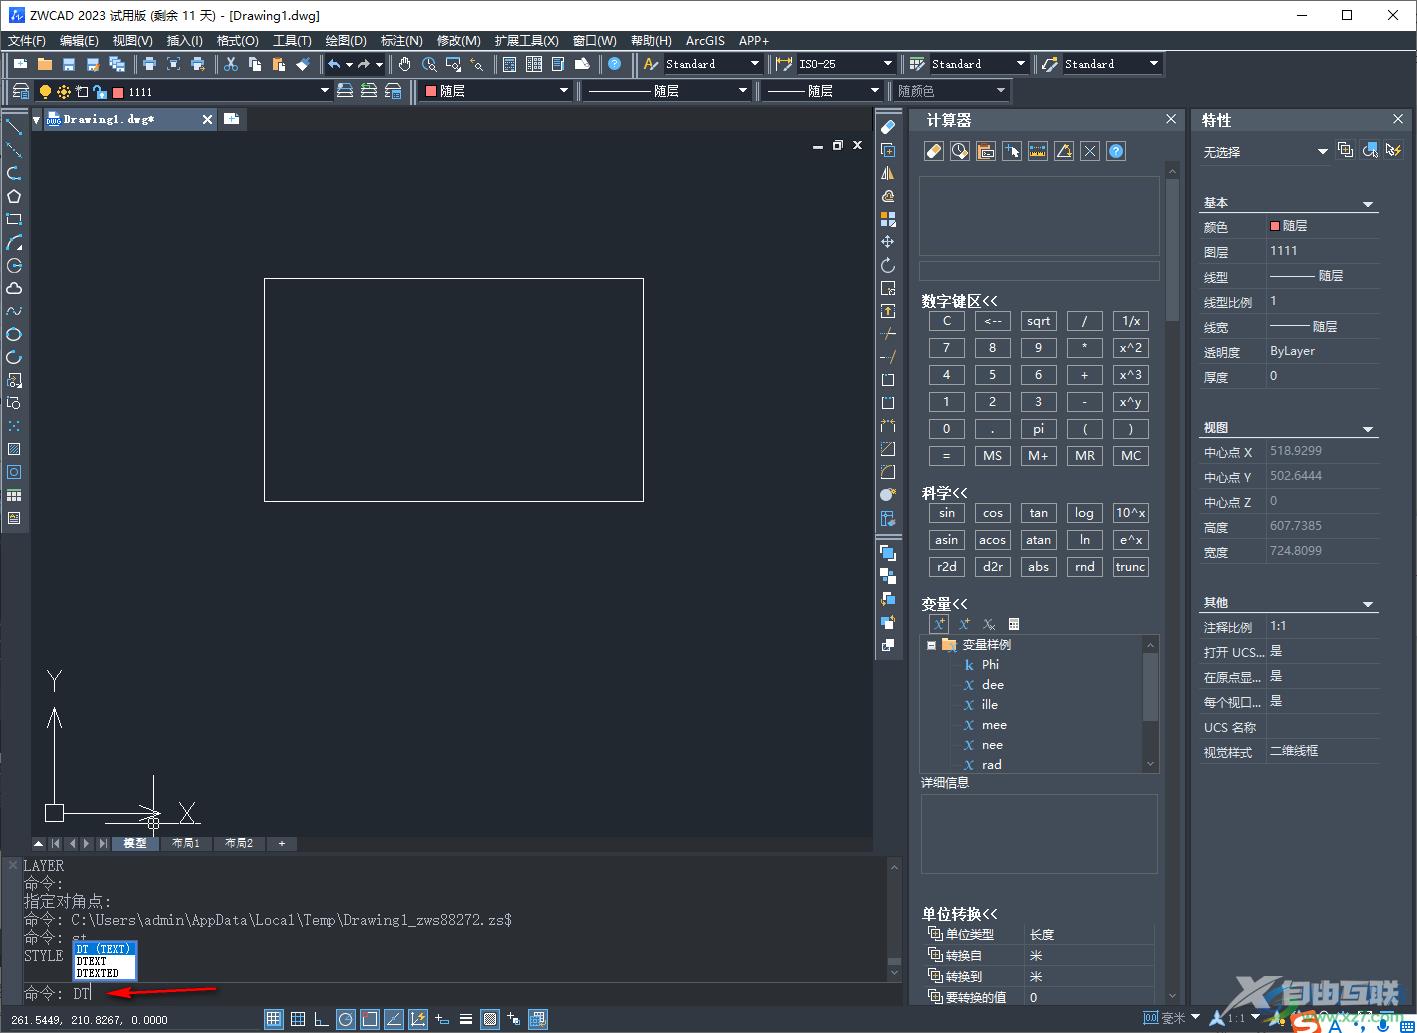
Task: Click the calculator expression input field
Action: [x=1039, y=271]
